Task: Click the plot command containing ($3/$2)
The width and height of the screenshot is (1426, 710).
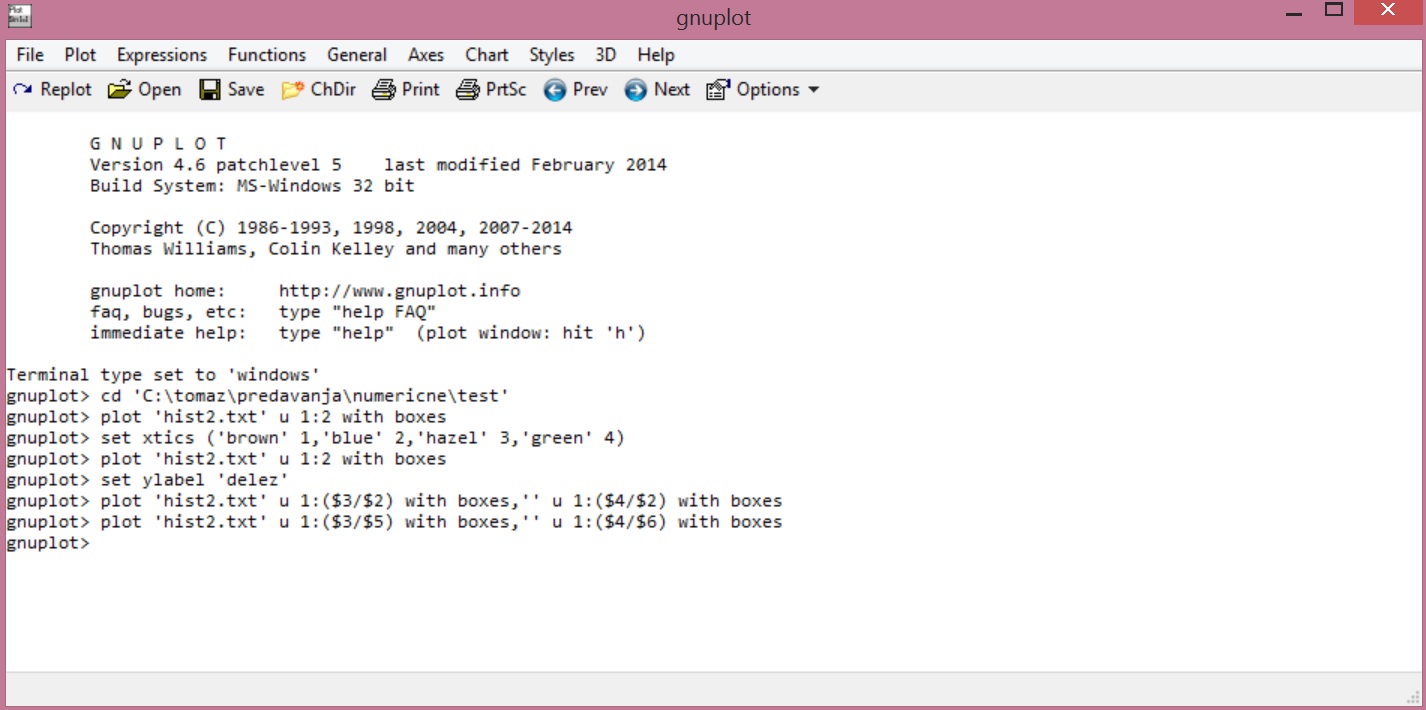Action: (x=394, y=501)
